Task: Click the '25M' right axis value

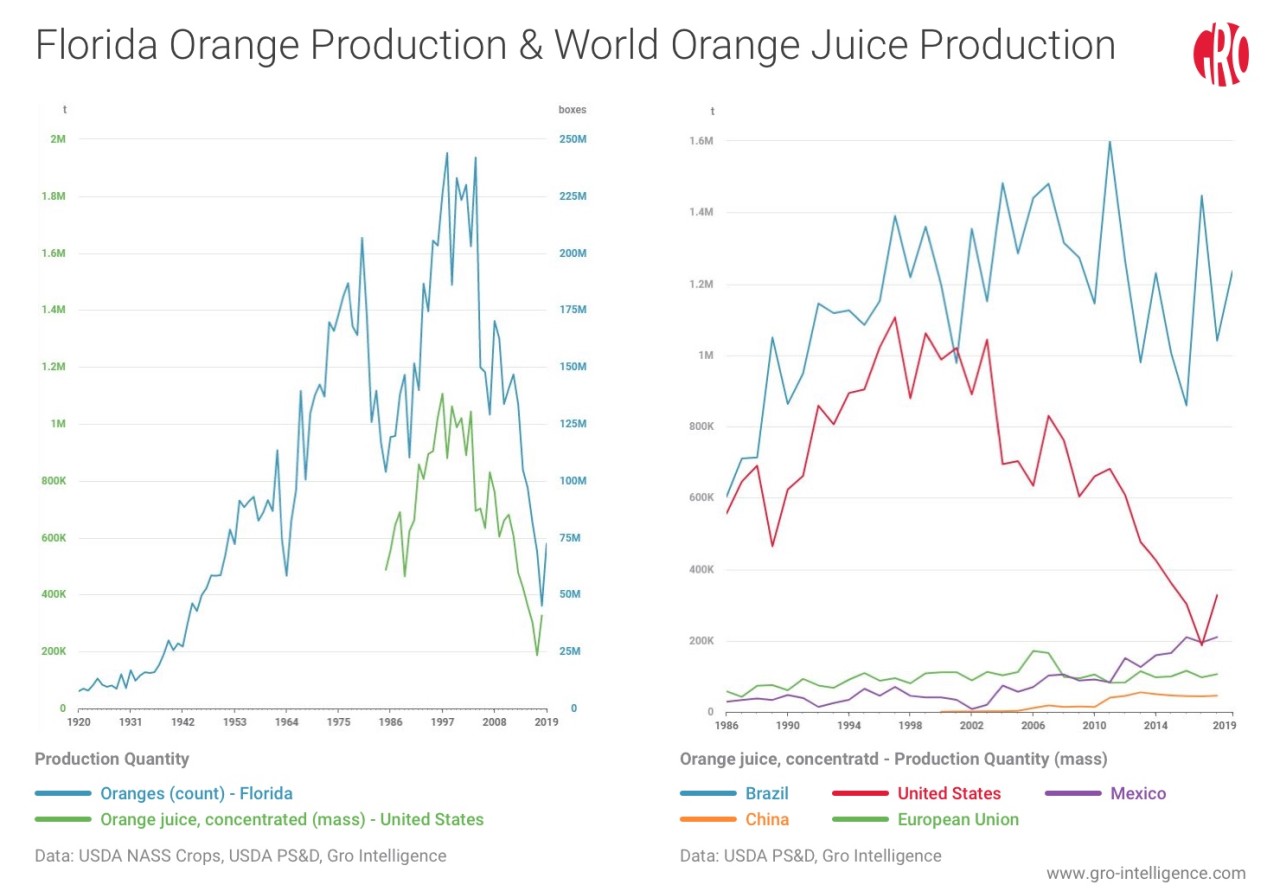Action: 569,652
